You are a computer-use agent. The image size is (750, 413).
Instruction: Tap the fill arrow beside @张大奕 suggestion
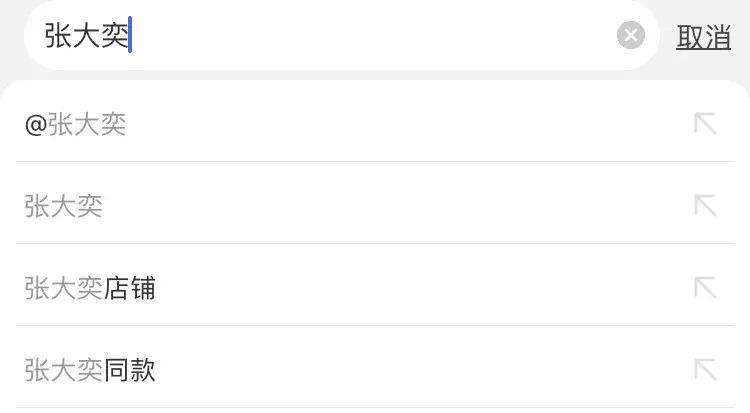point(705,125)
